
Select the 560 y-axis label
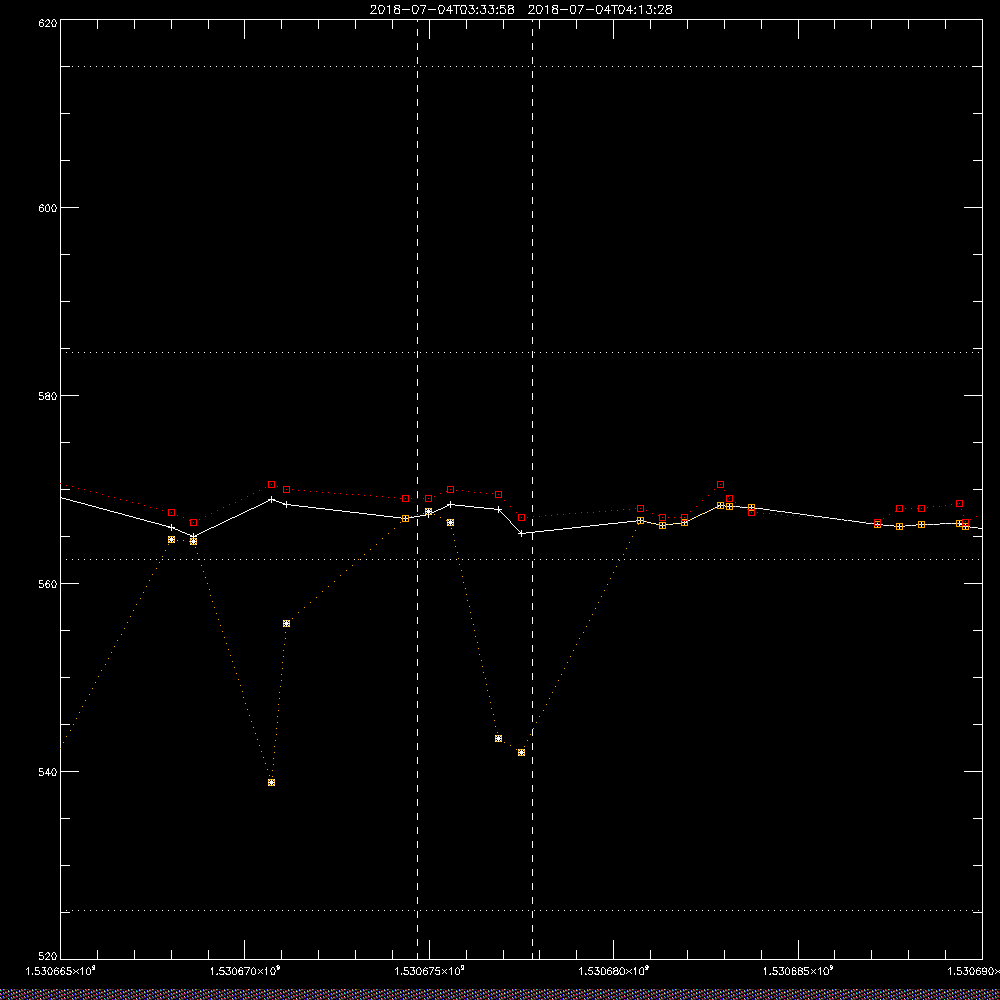click(48, 584)
